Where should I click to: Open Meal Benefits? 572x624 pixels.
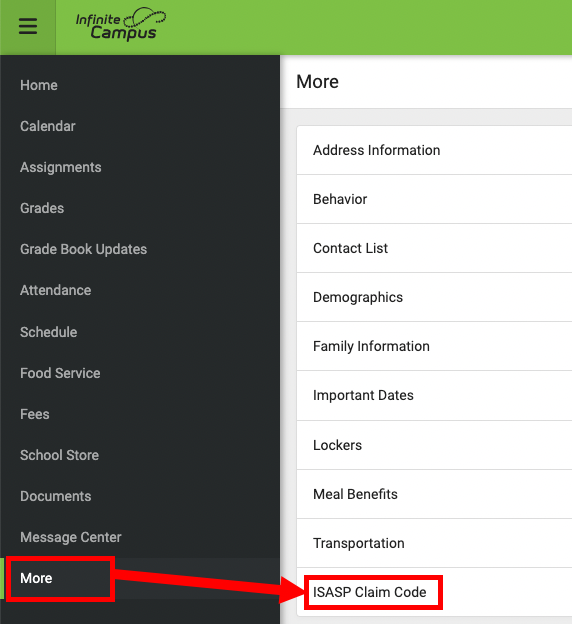click(434, 494)
